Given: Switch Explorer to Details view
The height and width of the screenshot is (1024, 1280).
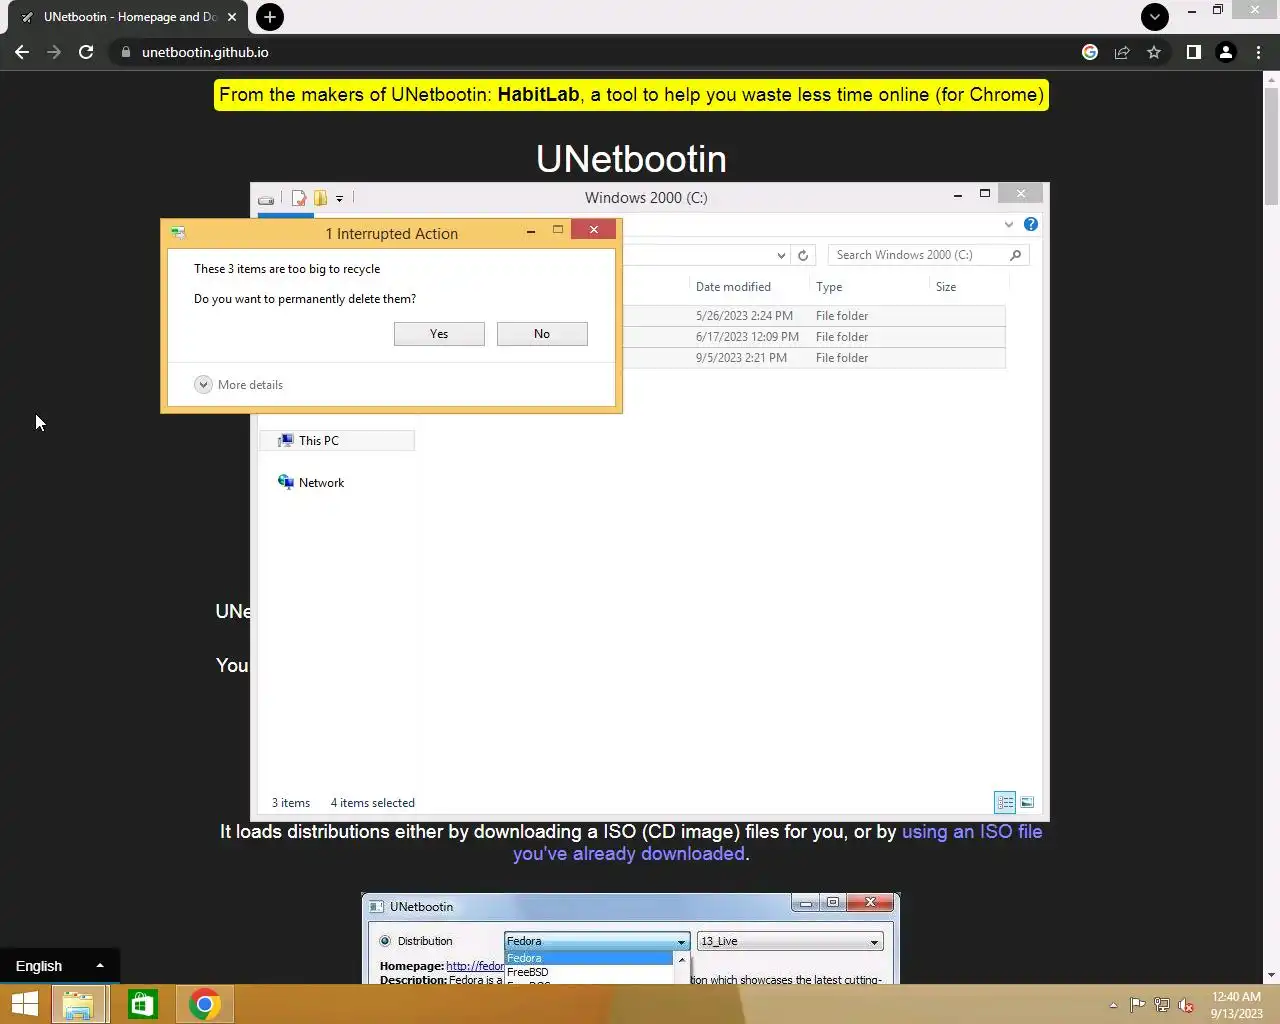Looking at the screenshot, I should (x=1005, y=803).
